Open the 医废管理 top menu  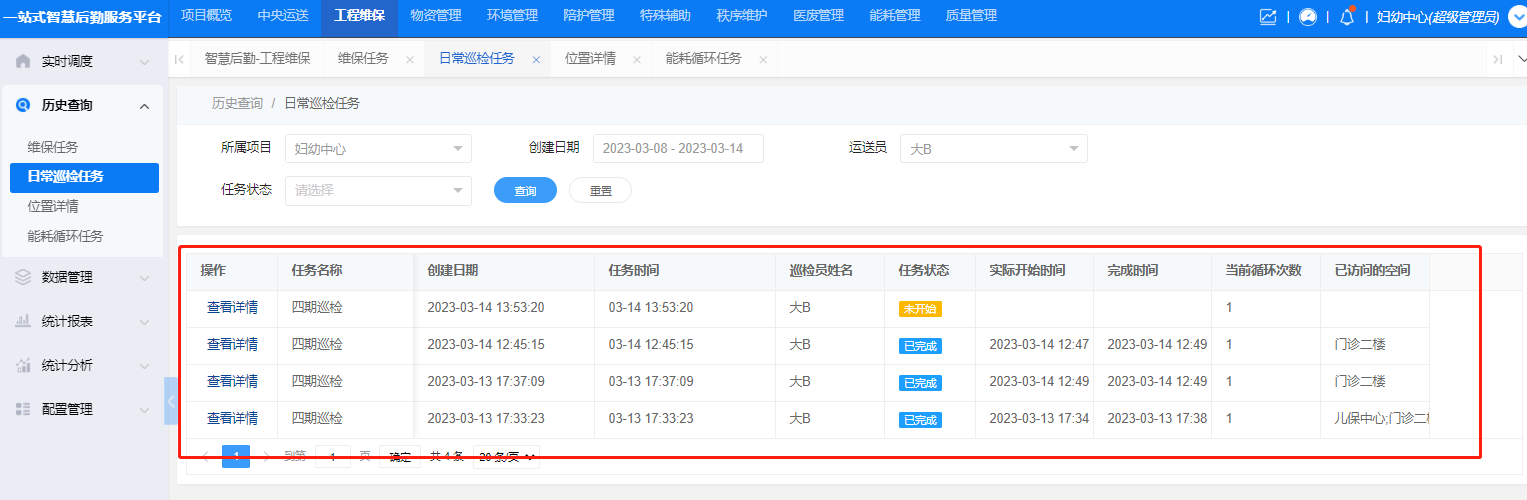pyautogui.click(x=818, y=16)
